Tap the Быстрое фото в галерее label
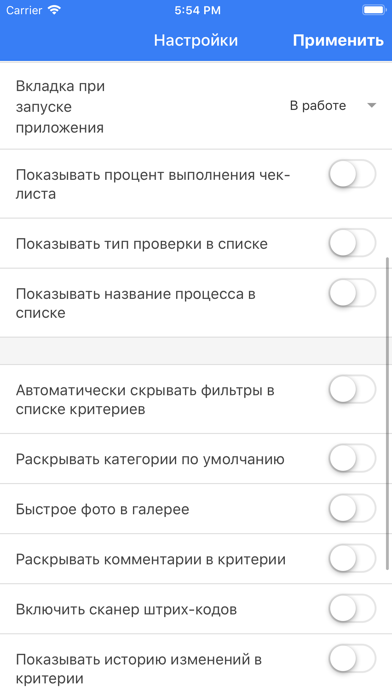This screenshot has width=392, height=696. (x=103, y=509)
